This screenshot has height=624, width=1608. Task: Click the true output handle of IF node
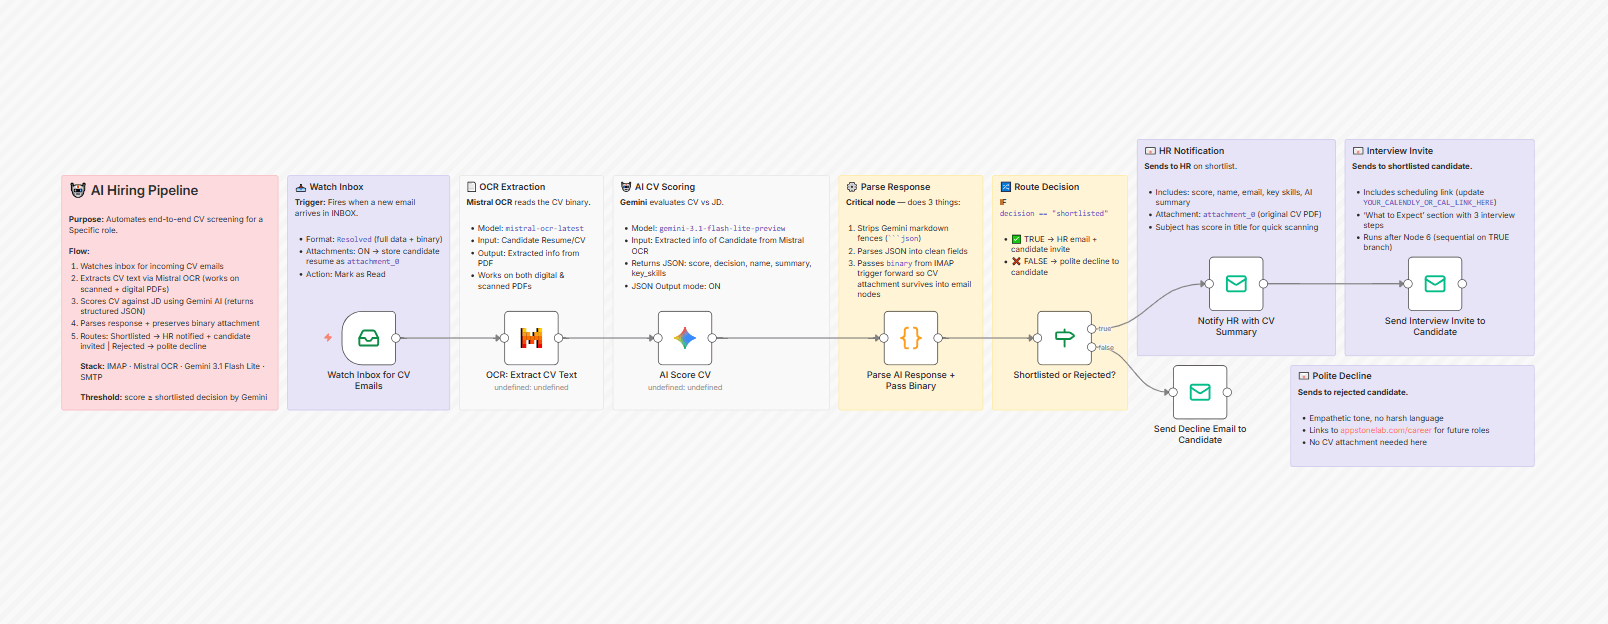[1092, 329]
